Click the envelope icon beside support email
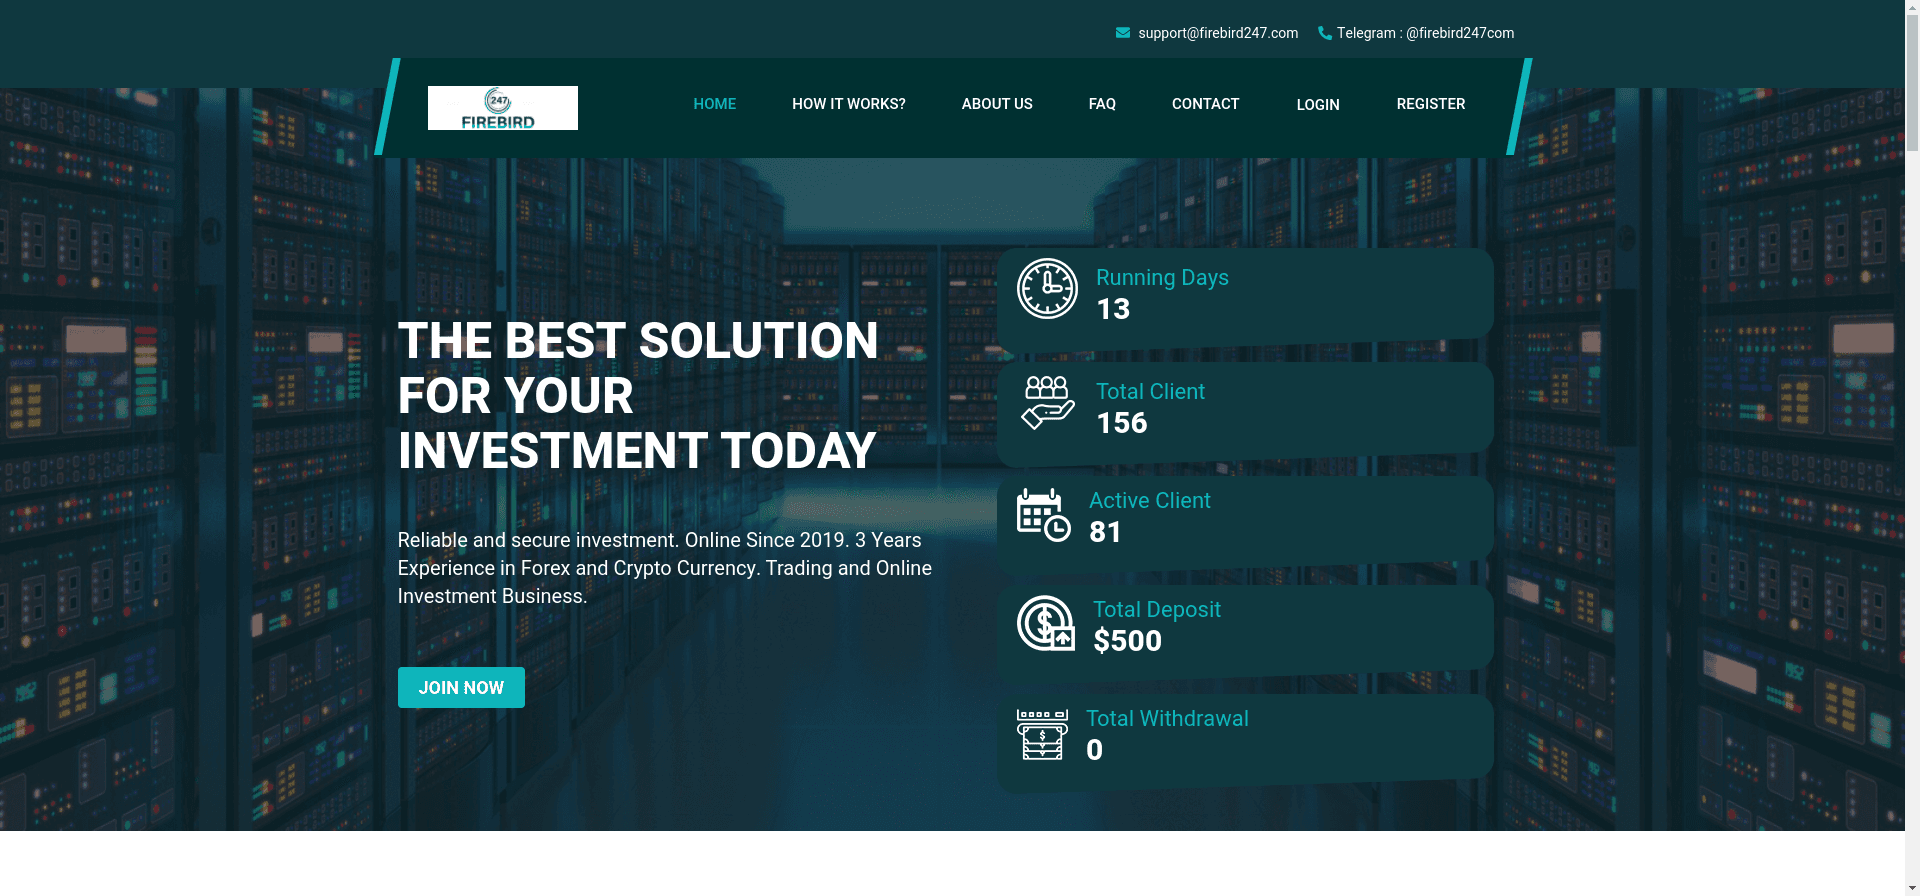Image resolution: width=1920 pixels, height=896 pixels. pos(1123,33)
